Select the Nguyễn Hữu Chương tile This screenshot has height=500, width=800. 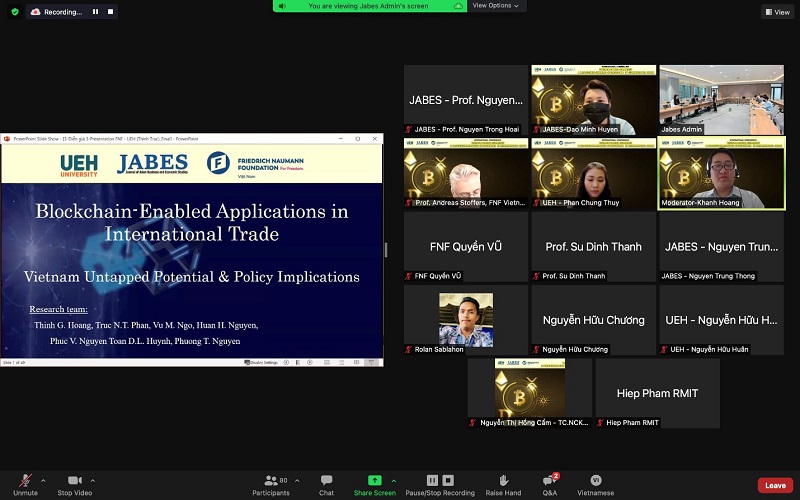point(593,320)
